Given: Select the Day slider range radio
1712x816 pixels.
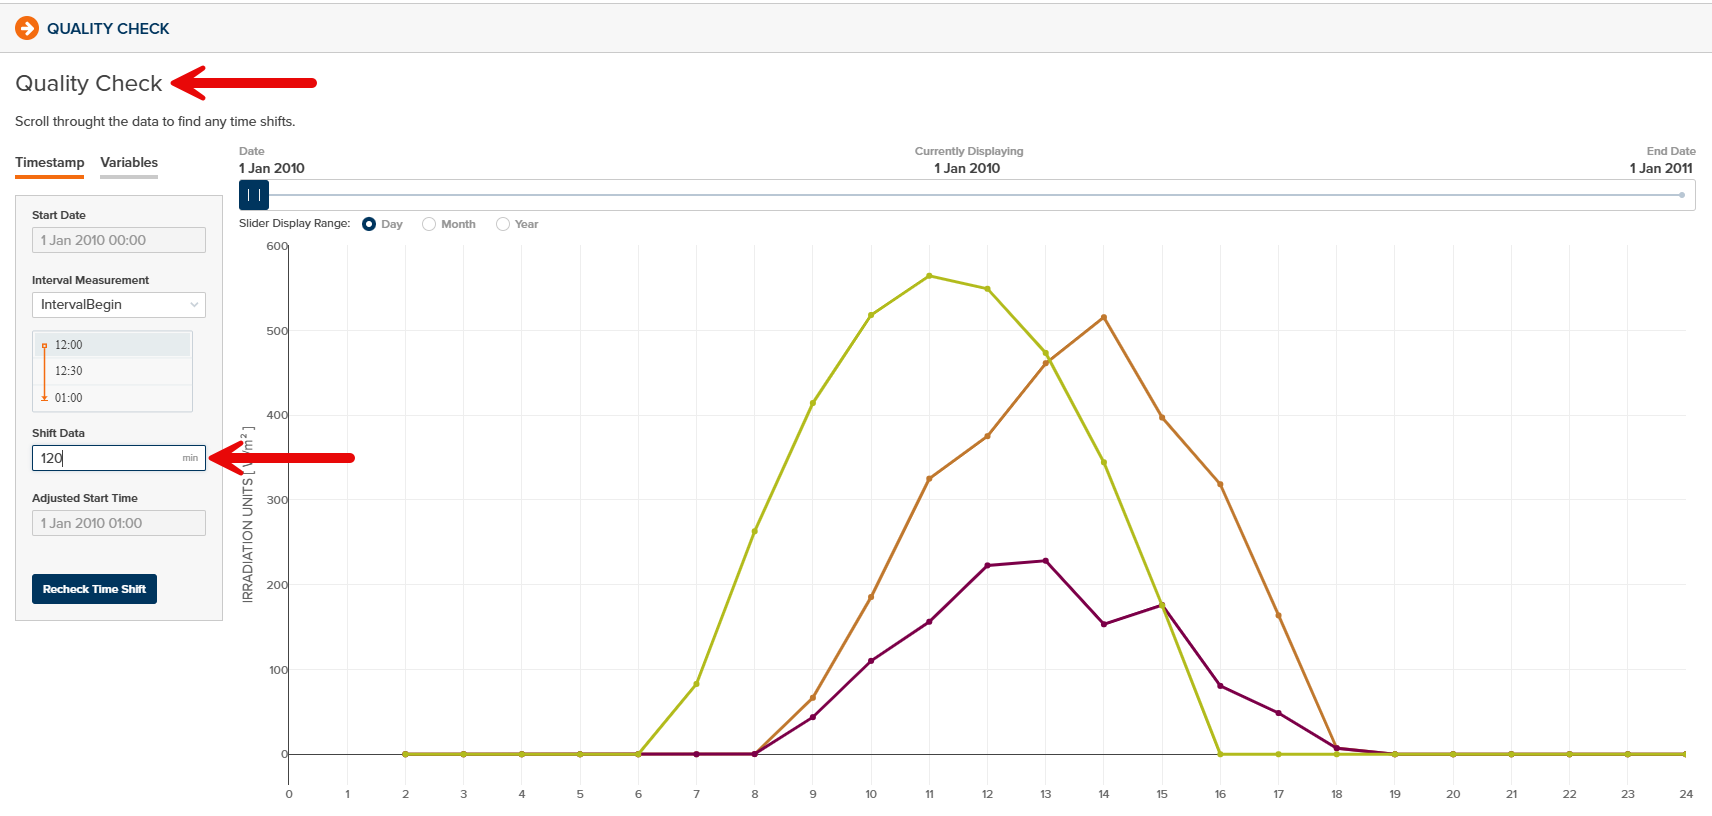Looking at the screenshot, I should click(x=369, y=224).
